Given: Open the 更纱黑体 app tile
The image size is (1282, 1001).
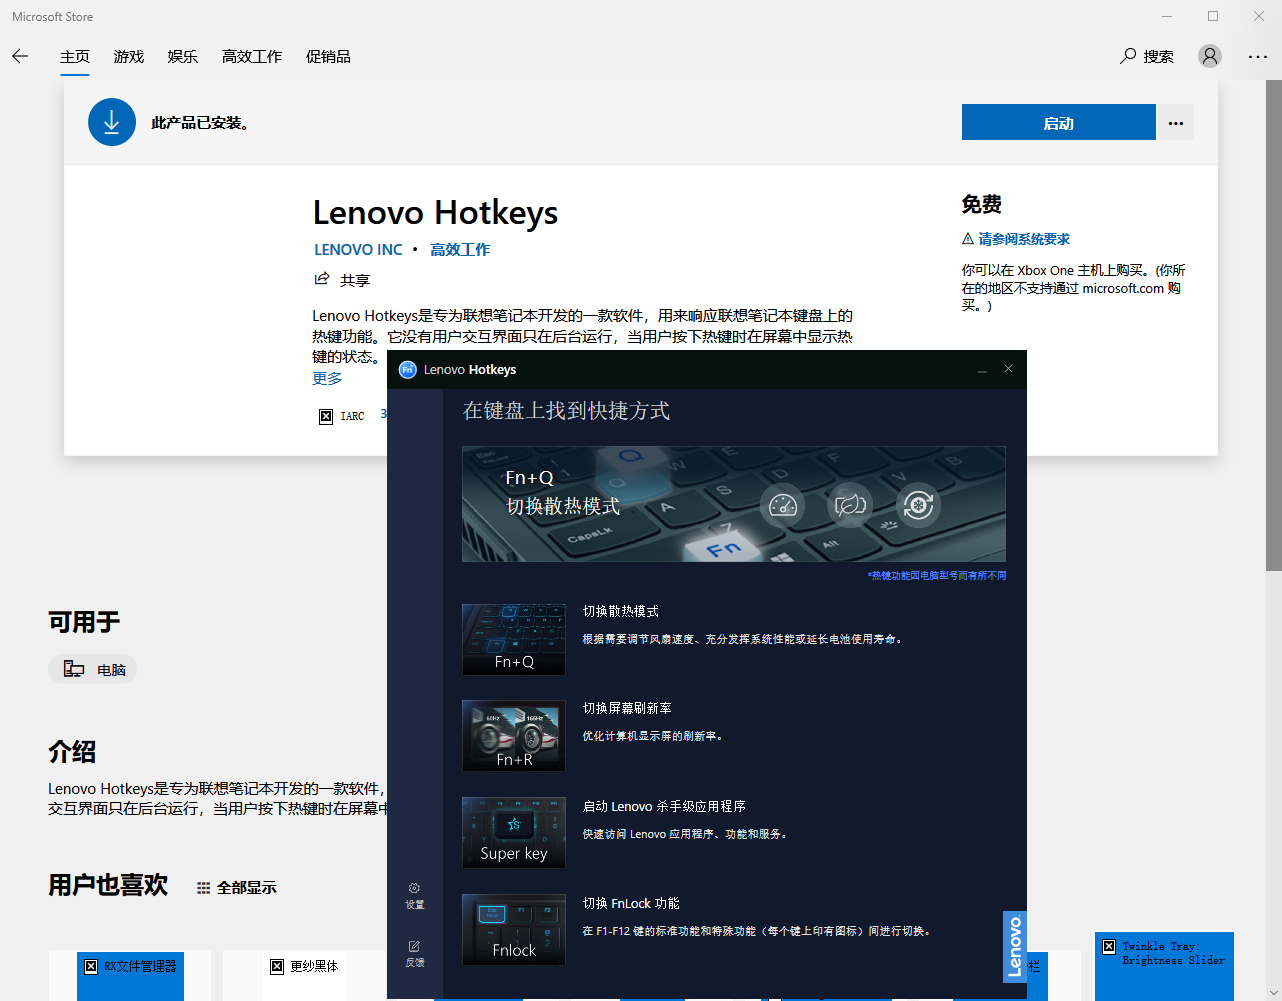Looking at the screenshot, I should [x=304, y=975].
